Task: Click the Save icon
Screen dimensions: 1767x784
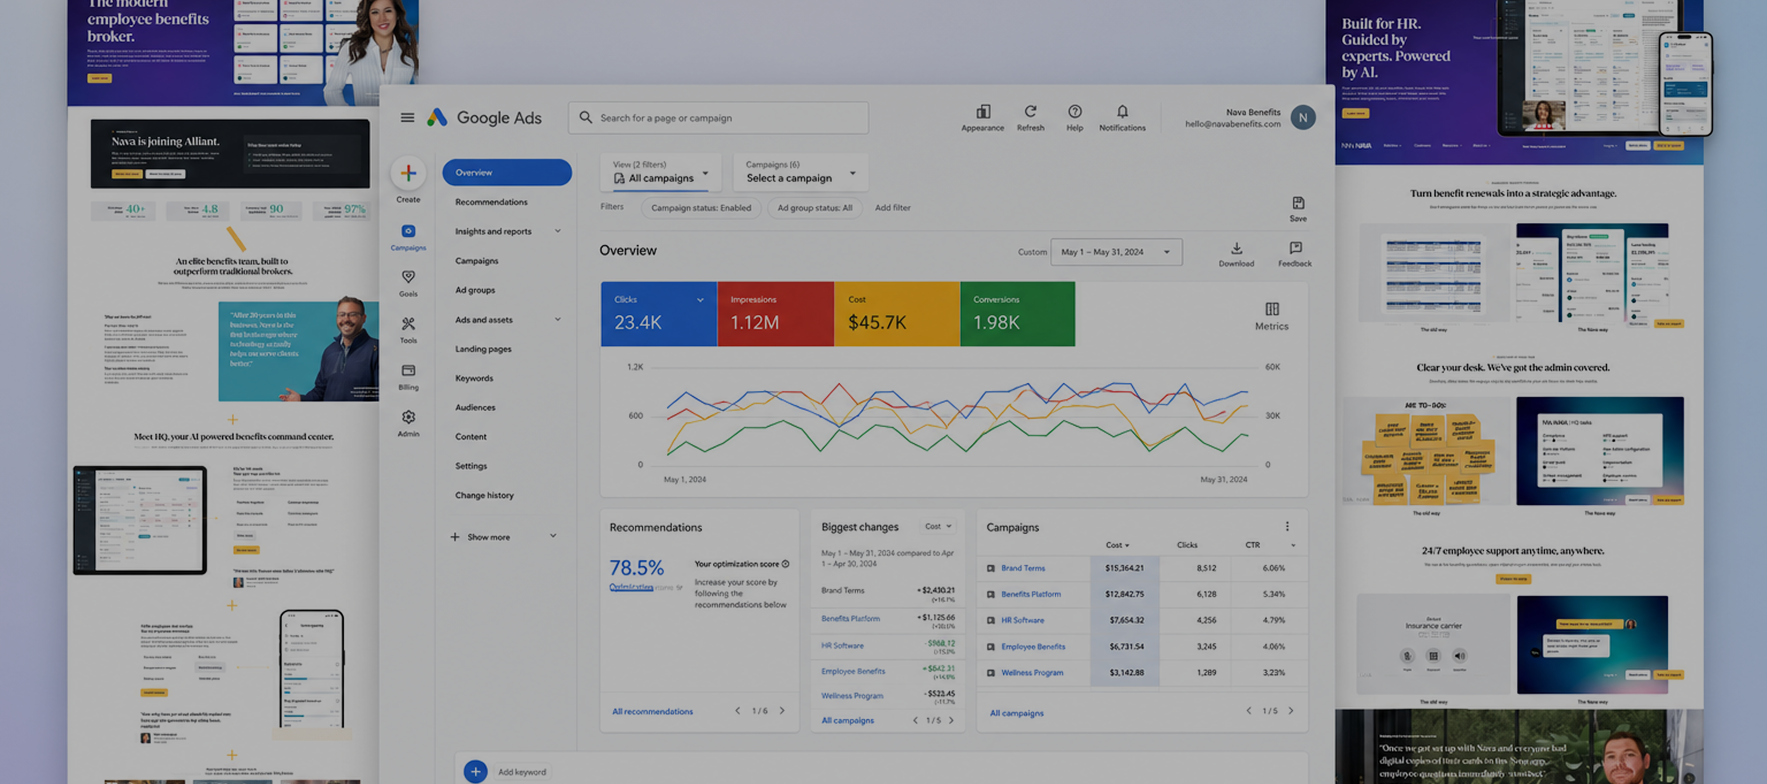Action: tap(1298, 203)
